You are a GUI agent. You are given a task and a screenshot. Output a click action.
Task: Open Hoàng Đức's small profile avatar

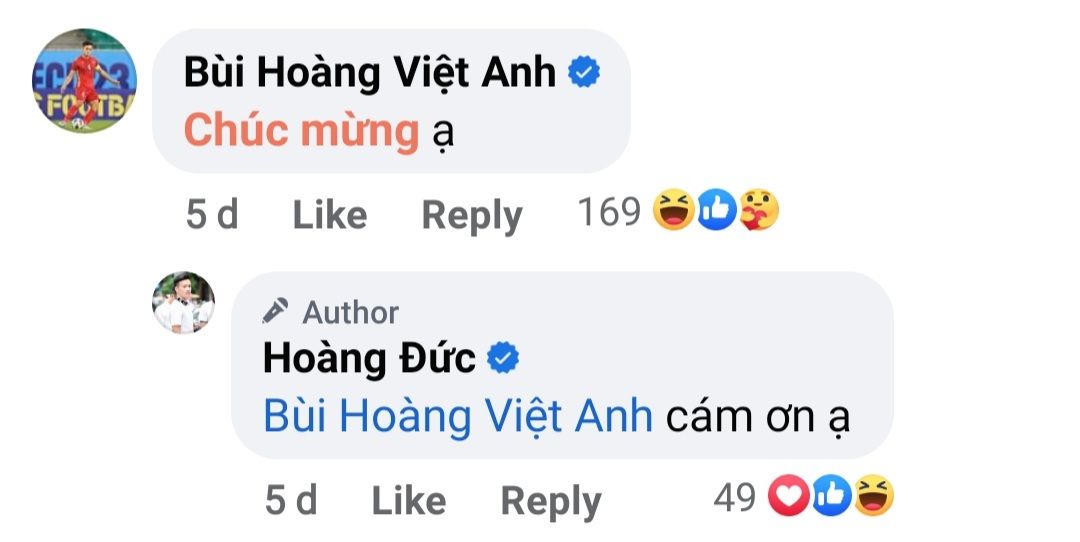(x=183, y=302)
